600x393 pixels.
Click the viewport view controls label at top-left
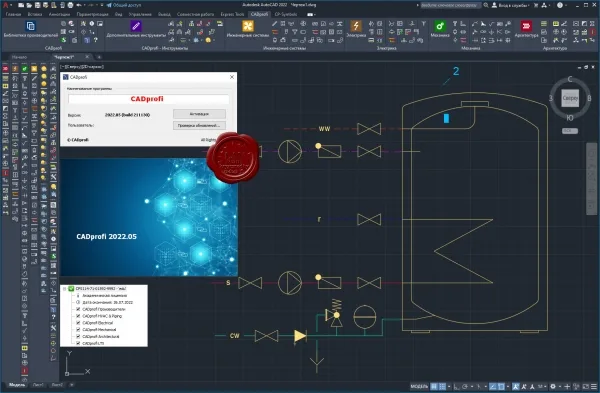pos(83,67)
